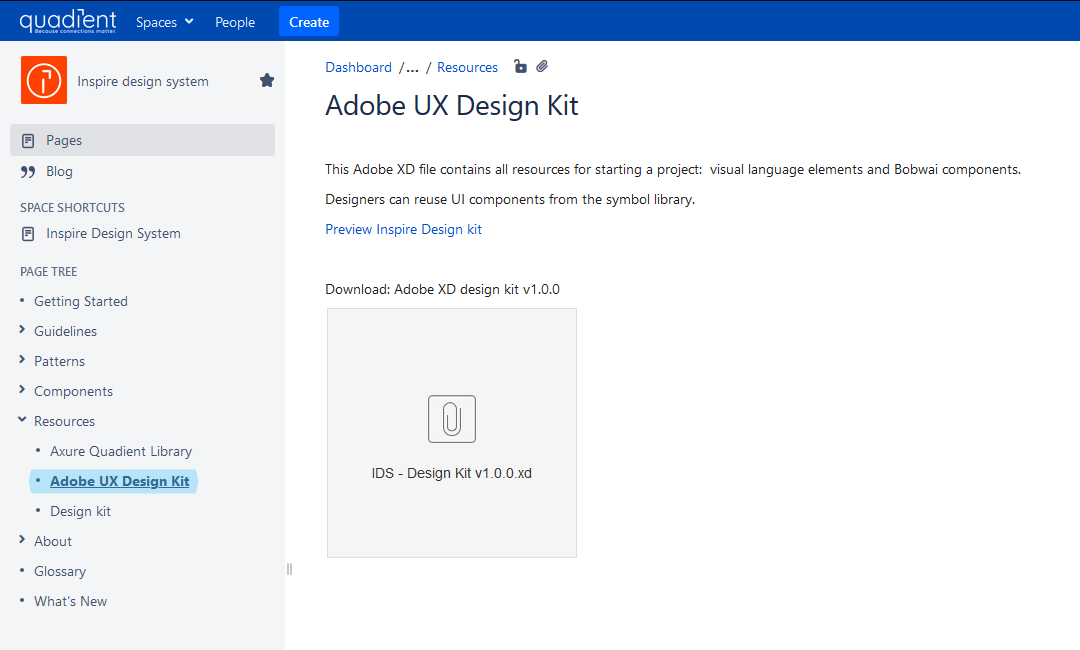
Task: Open the What's New page
Action: (x=70, y=601)
